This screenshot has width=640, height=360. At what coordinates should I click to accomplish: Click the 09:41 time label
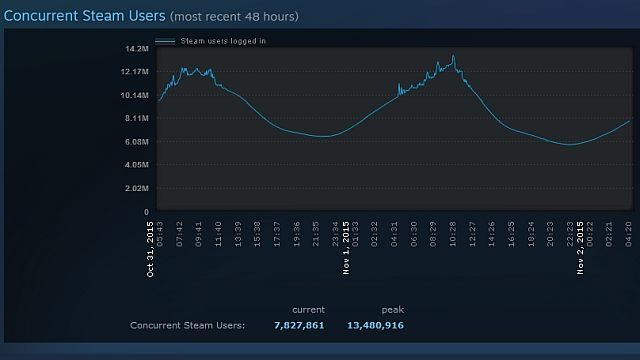pyautogui.click(x=199, y=234)
